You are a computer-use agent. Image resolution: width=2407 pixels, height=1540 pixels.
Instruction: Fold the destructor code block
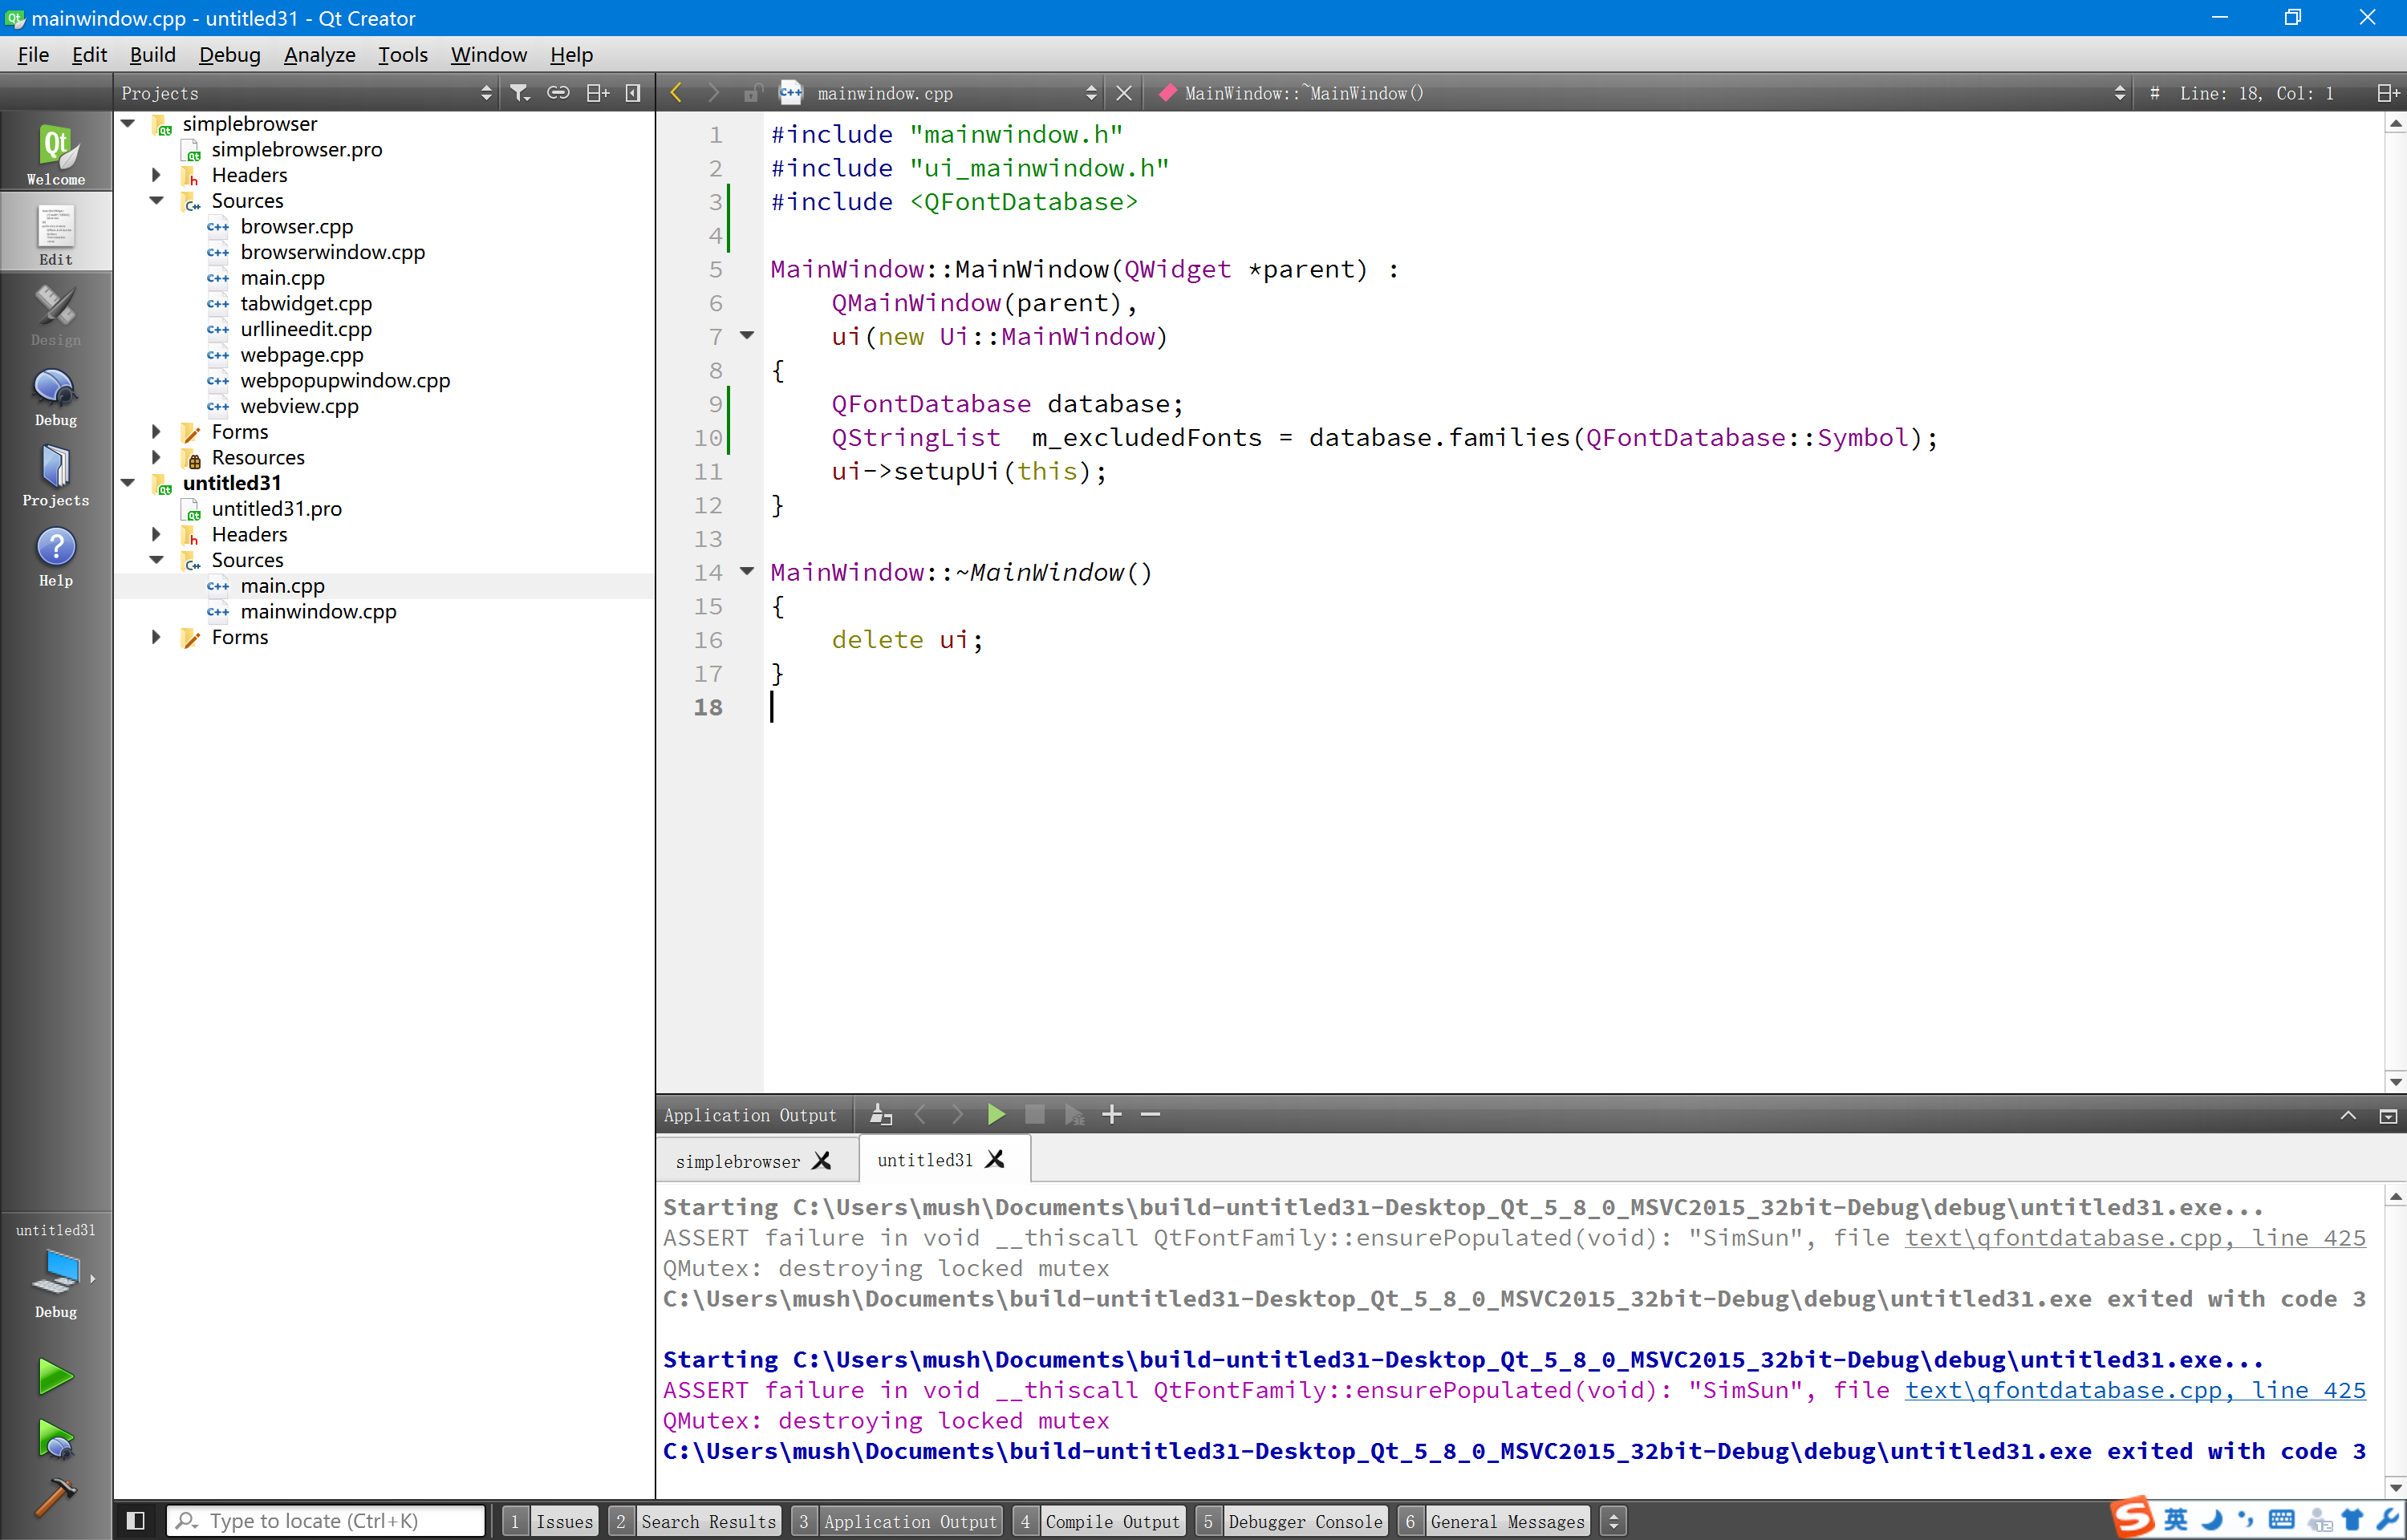(747, 571)
